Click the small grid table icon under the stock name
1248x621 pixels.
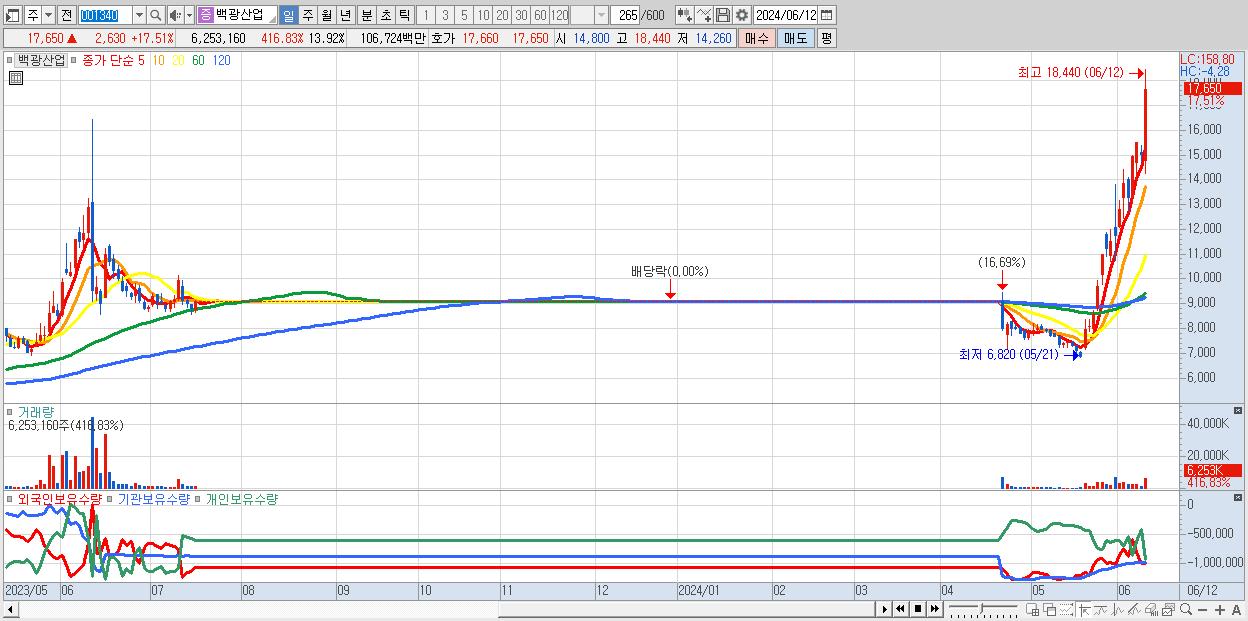point(16,78)
